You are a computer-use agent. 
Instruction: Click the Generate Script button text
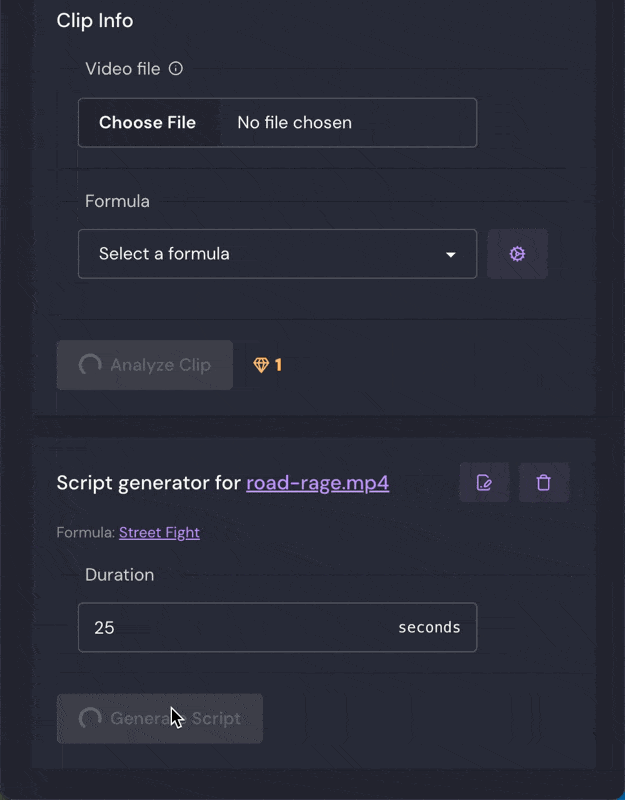tap(176, 718)
